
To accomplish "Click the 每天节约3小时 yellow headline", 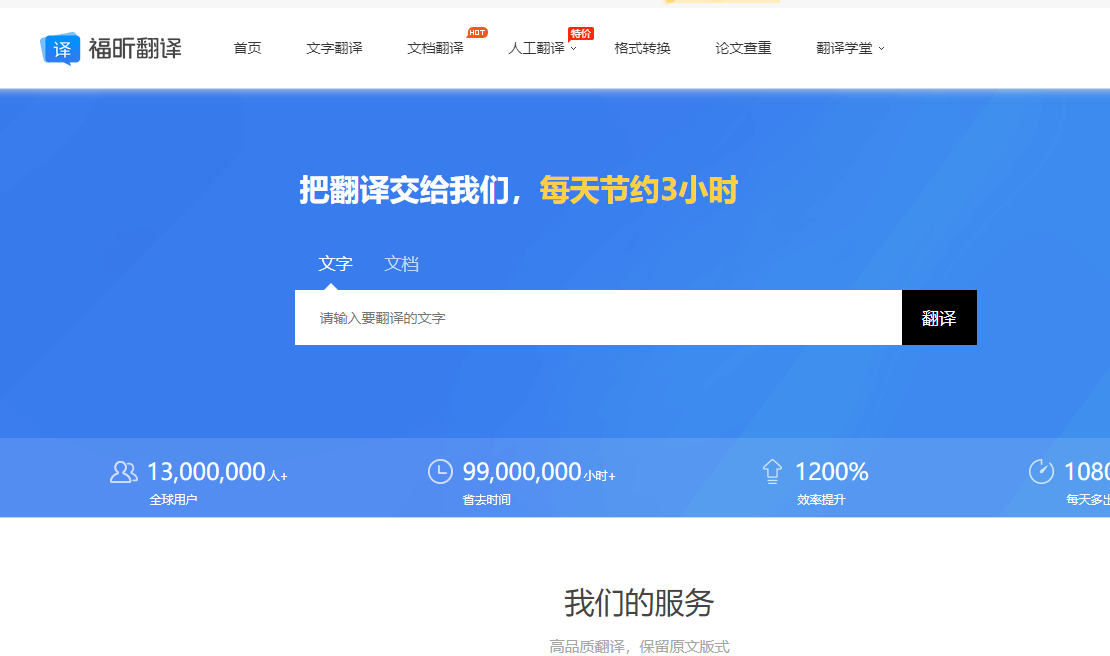I will [639, 190].
